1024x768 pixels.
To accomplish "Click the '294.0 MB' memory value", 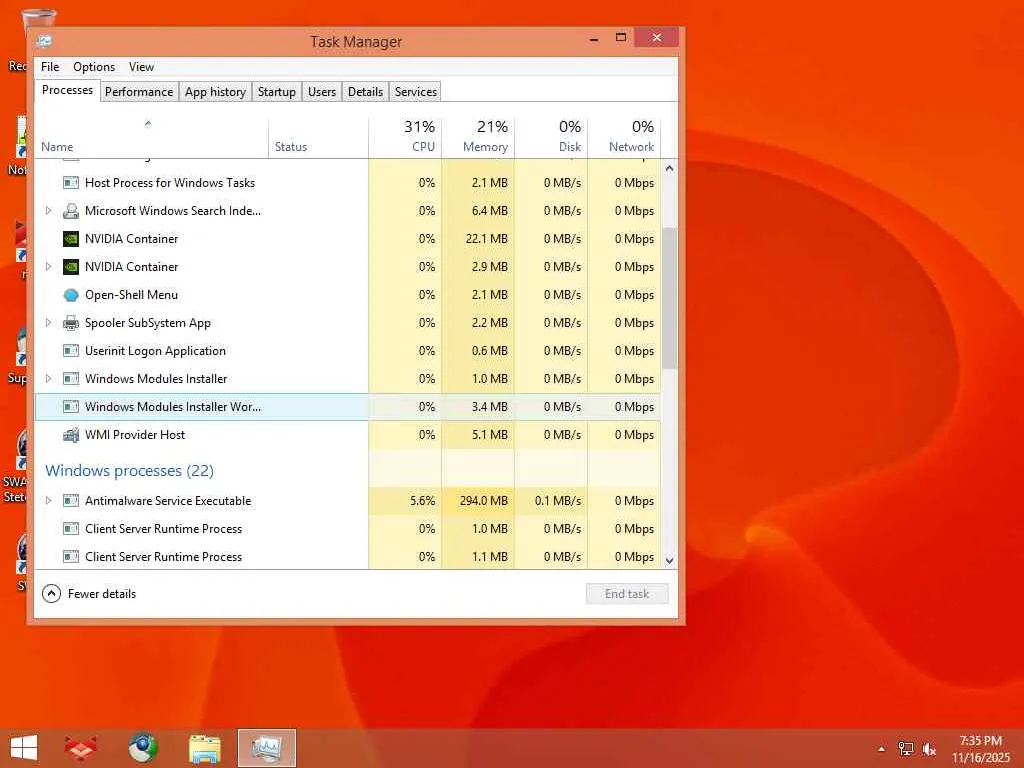I will click(483, 501).
